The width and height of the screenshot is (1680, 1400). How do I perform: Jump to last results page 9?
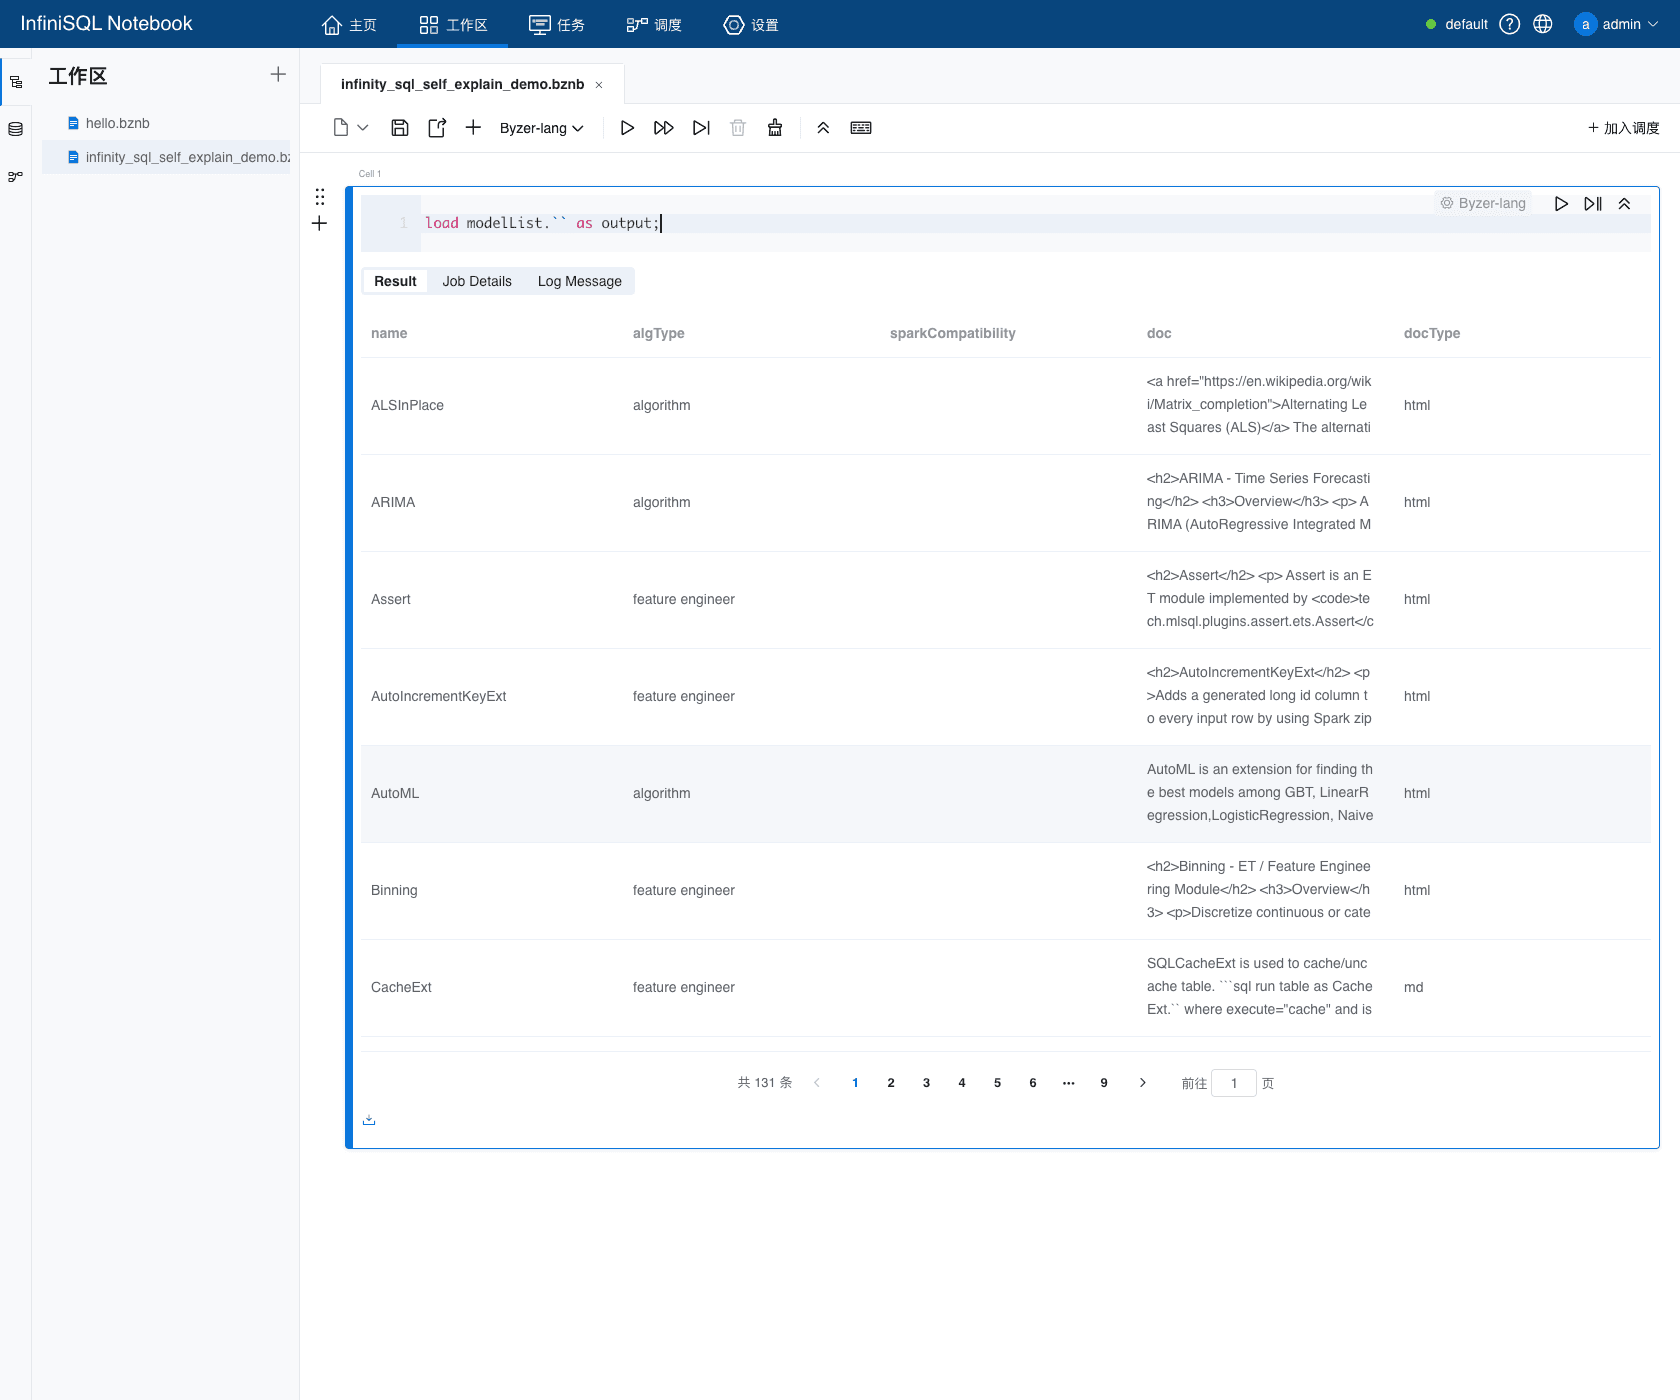(x=1104, y=1083)
